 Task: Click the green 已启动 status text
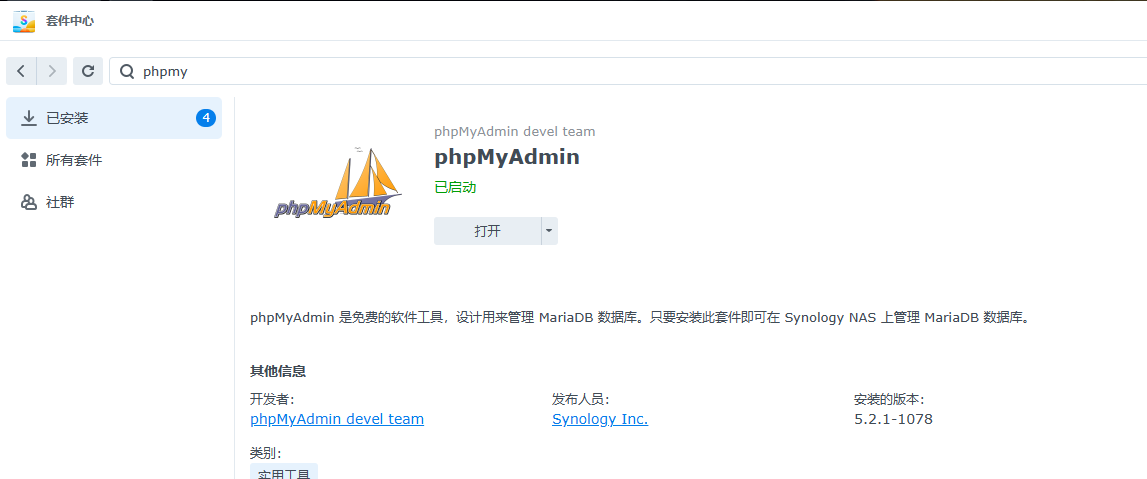455,187
